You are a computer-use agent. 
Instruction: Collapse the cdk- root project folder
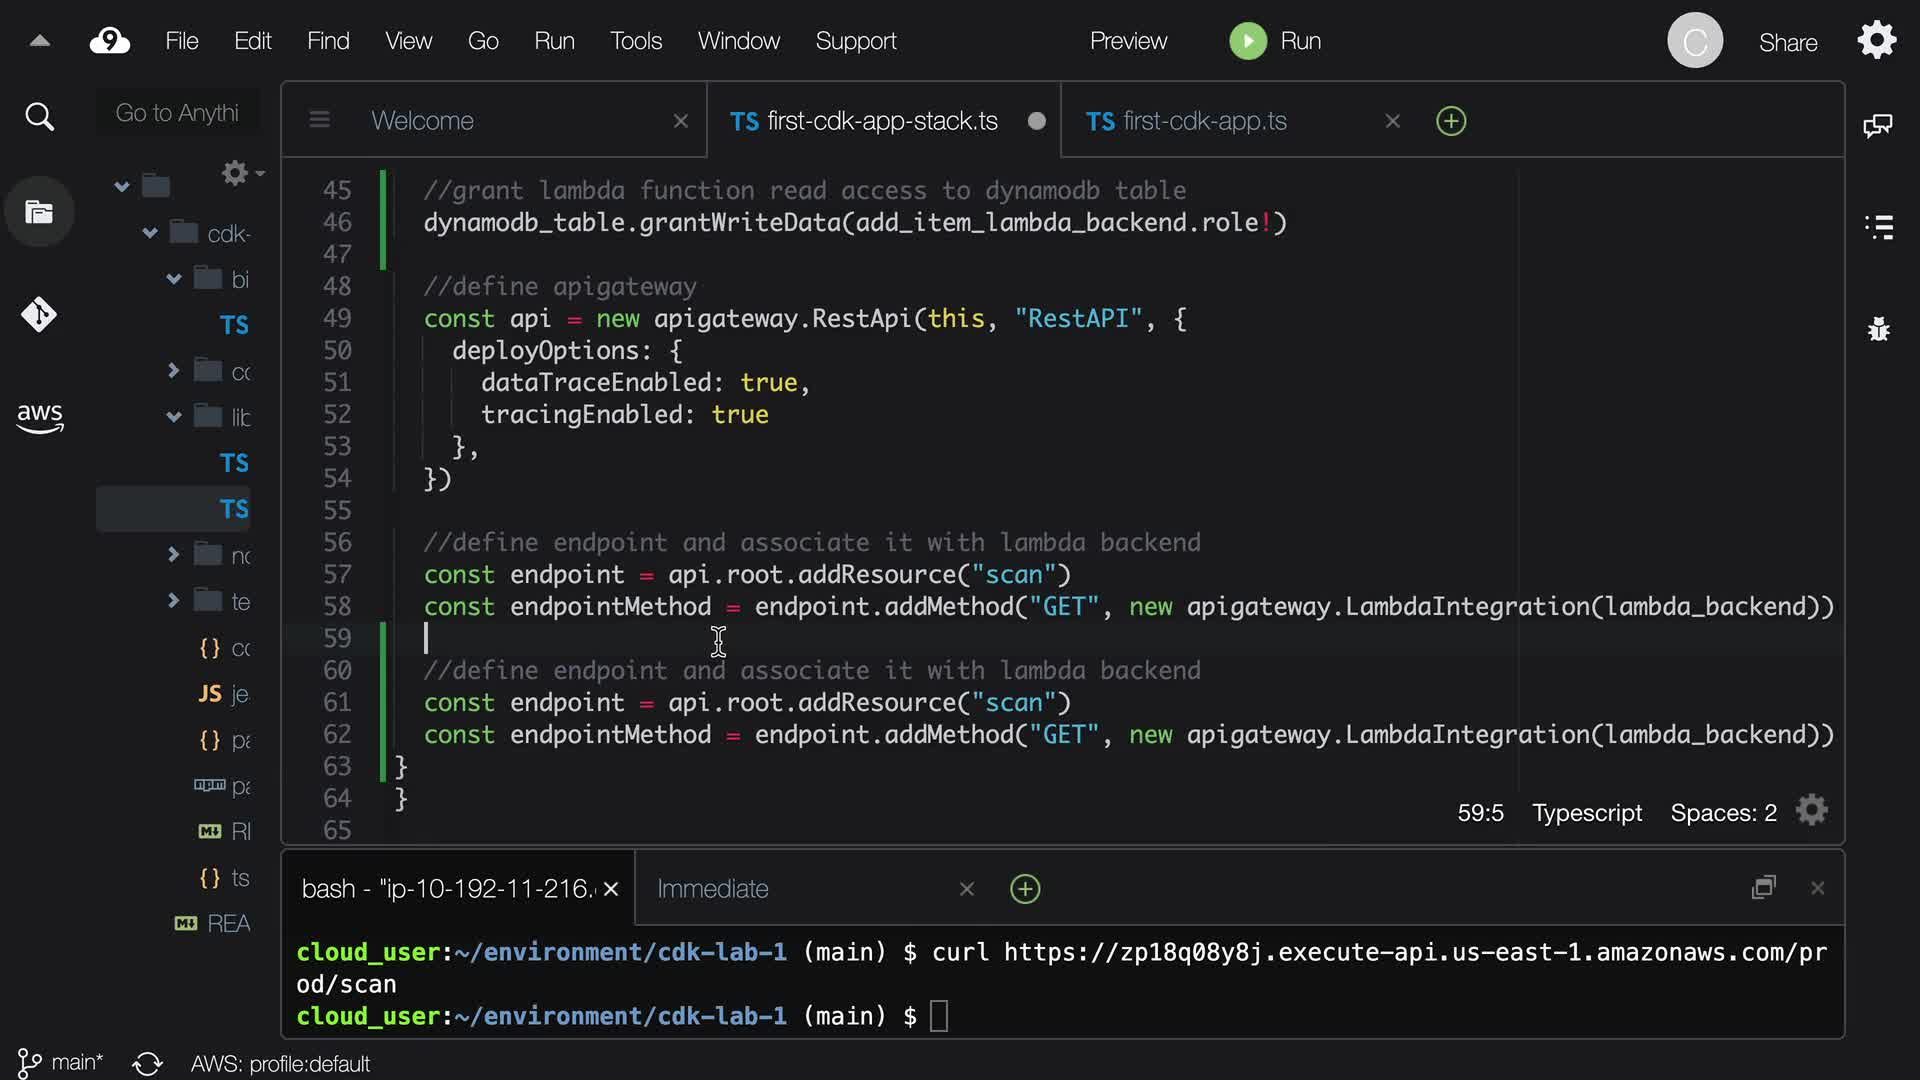(x=150, y=233)
